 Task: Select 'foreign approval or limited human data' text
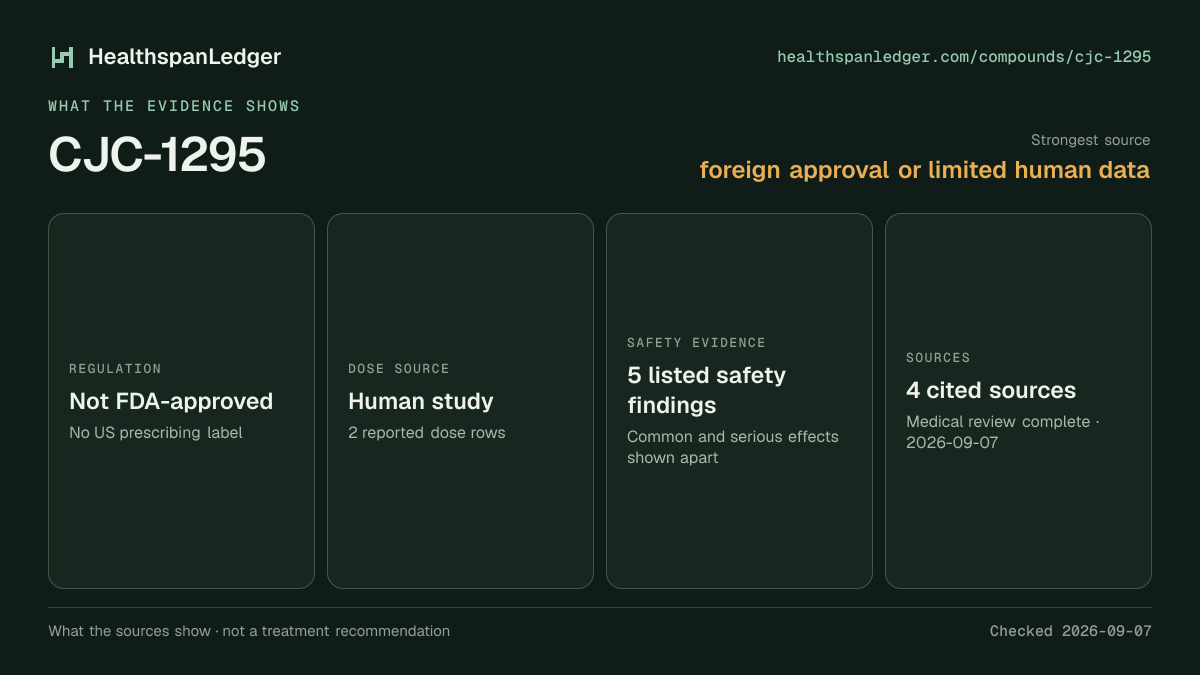(925, 170)
